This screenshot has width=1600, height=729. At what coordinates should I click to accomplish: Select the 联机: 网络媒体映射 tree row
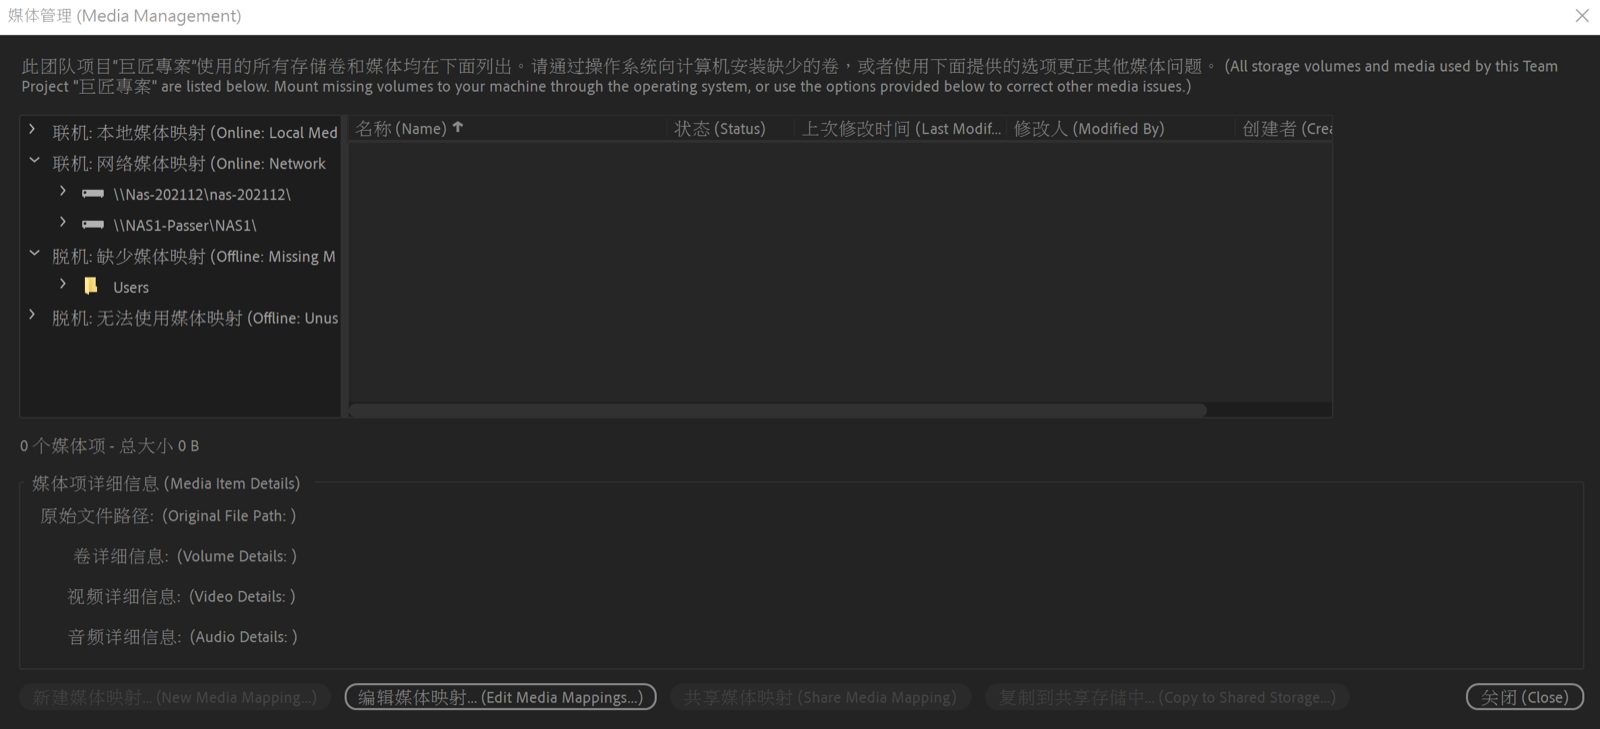(181, 163)
